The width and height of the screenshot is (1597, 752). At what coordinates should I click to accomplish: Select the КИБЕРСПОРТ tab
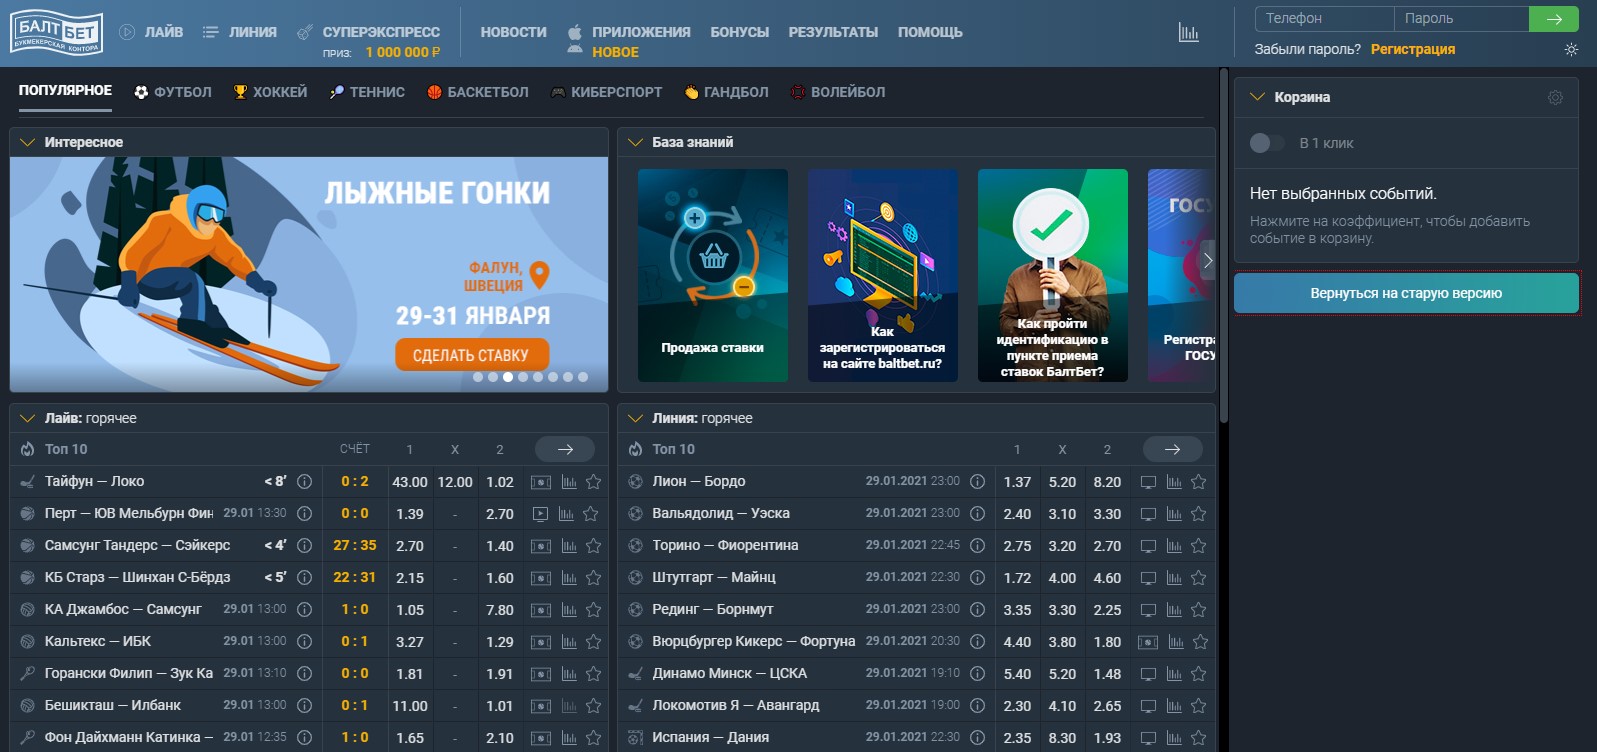pos(607,92)
